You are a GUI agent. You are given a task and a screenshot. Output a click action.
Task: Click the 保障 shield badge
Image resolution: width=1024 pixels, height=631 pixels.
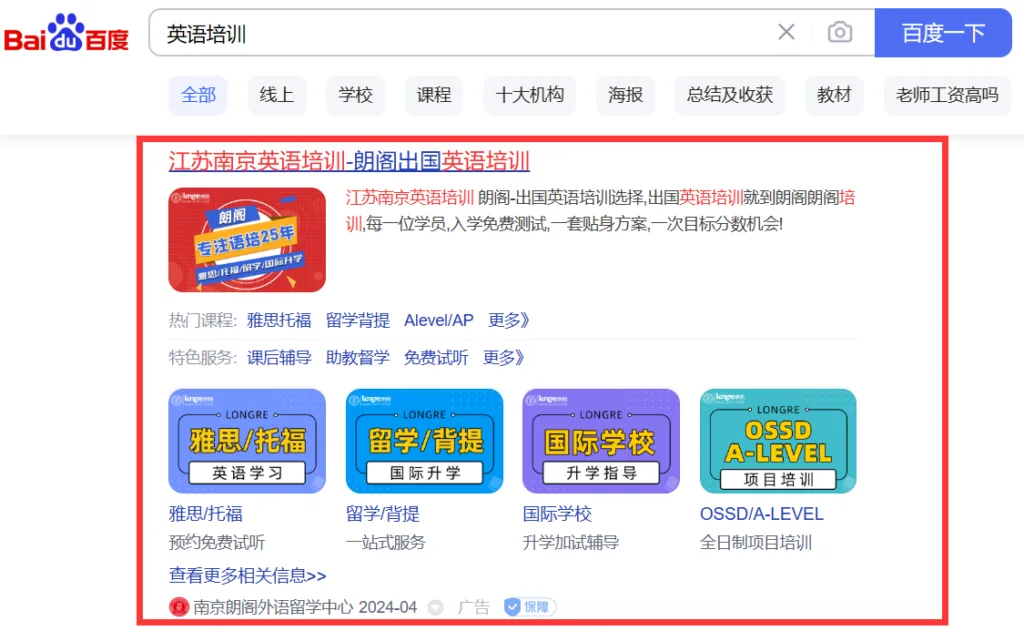click(530, 607)
